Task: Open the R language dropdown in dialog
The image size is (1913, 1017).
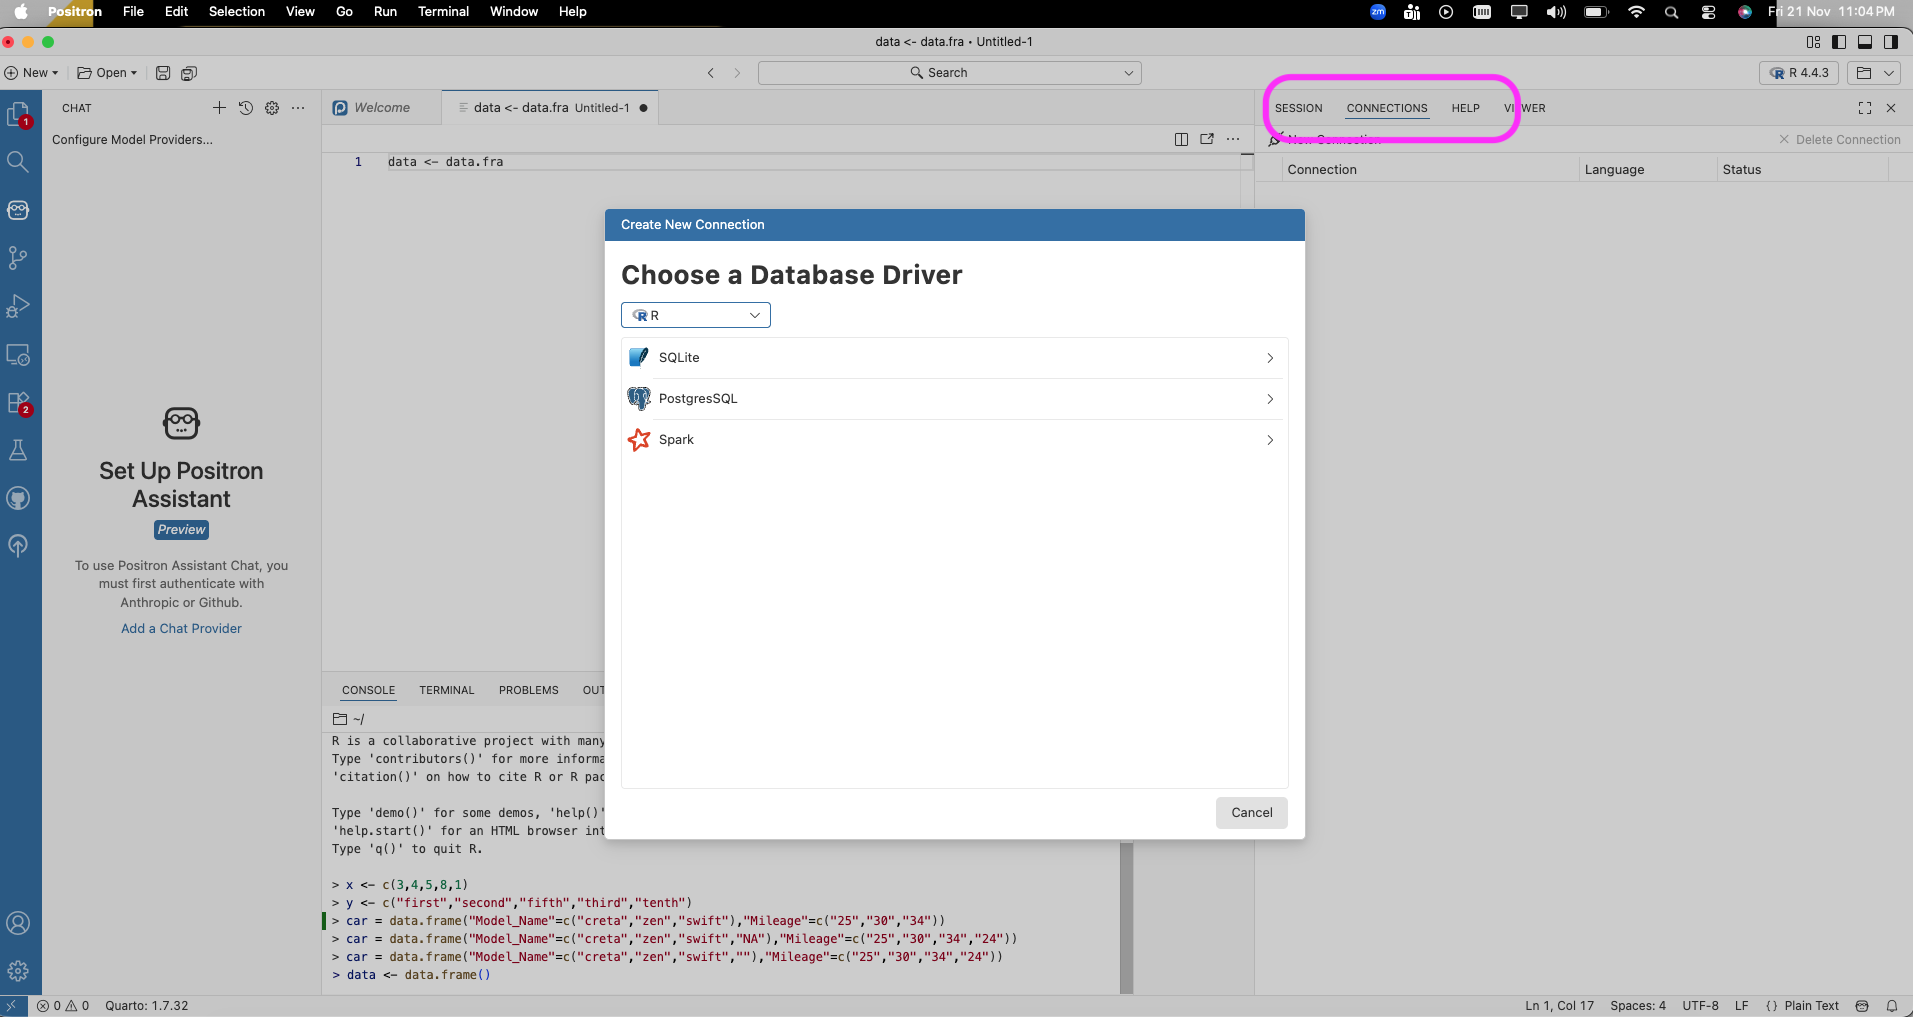Action: click(x=696, y=315)
